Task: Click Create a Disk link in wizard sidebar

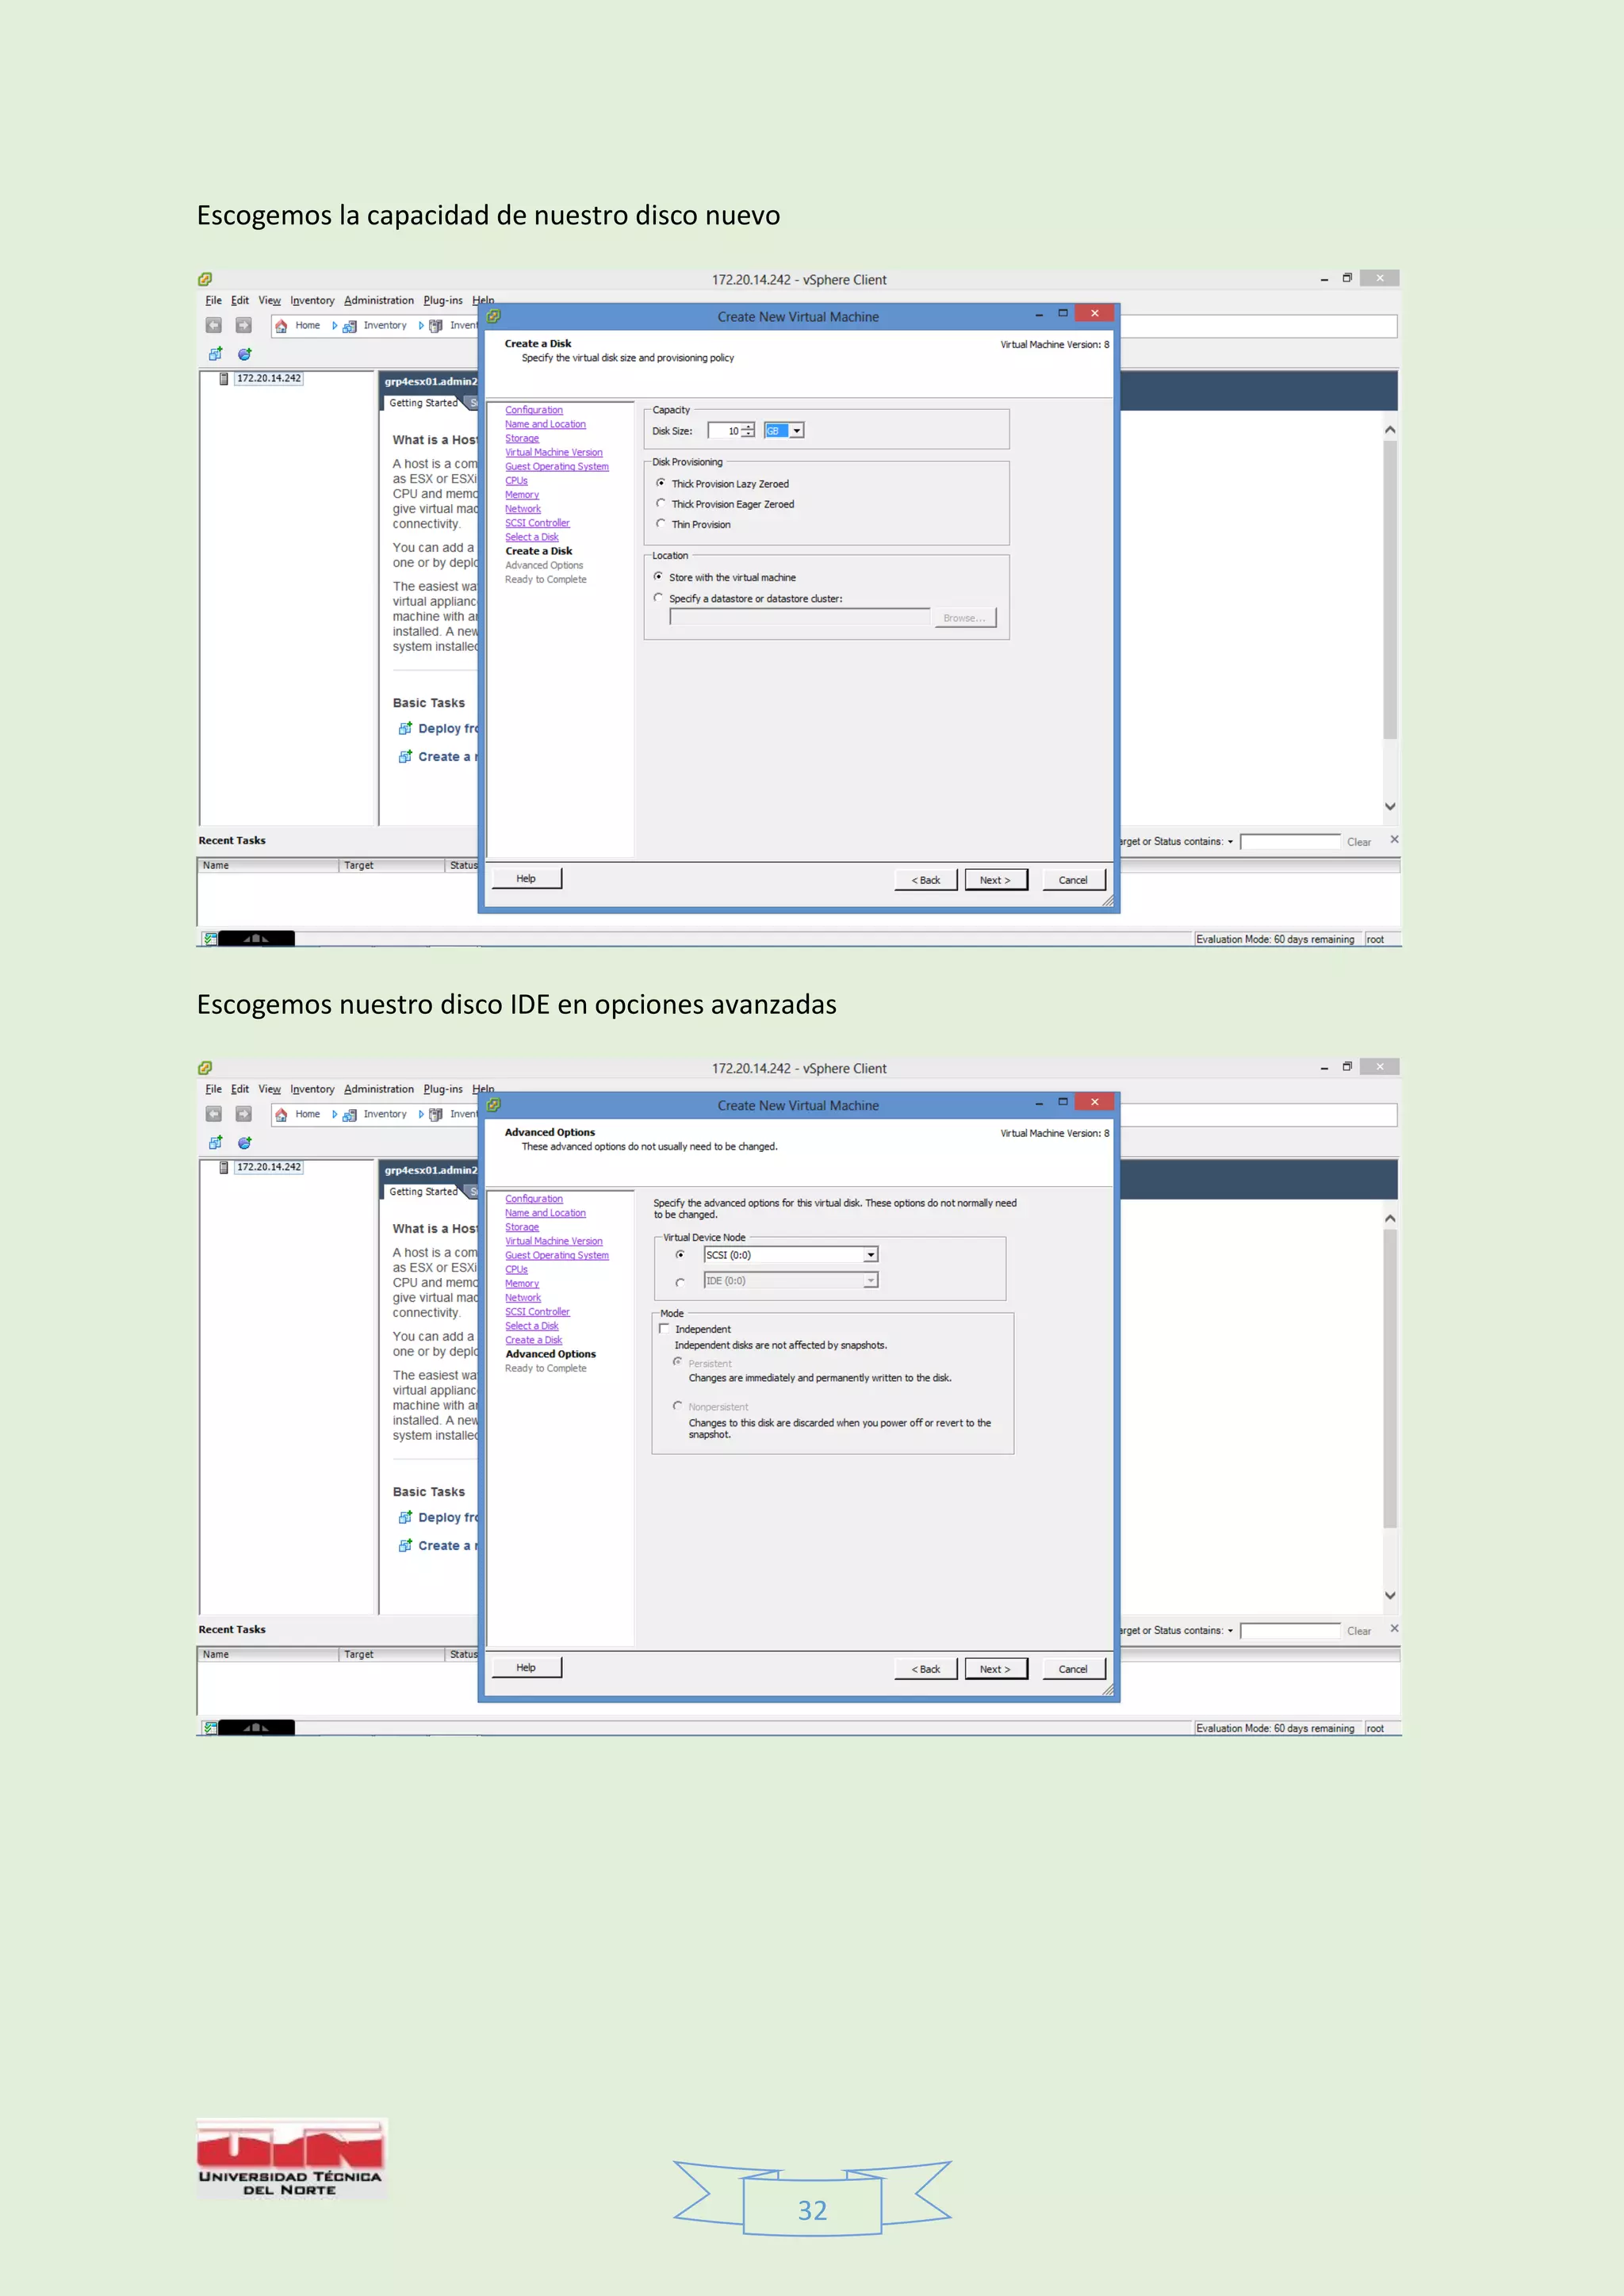Action: (x=533, y=1340)
